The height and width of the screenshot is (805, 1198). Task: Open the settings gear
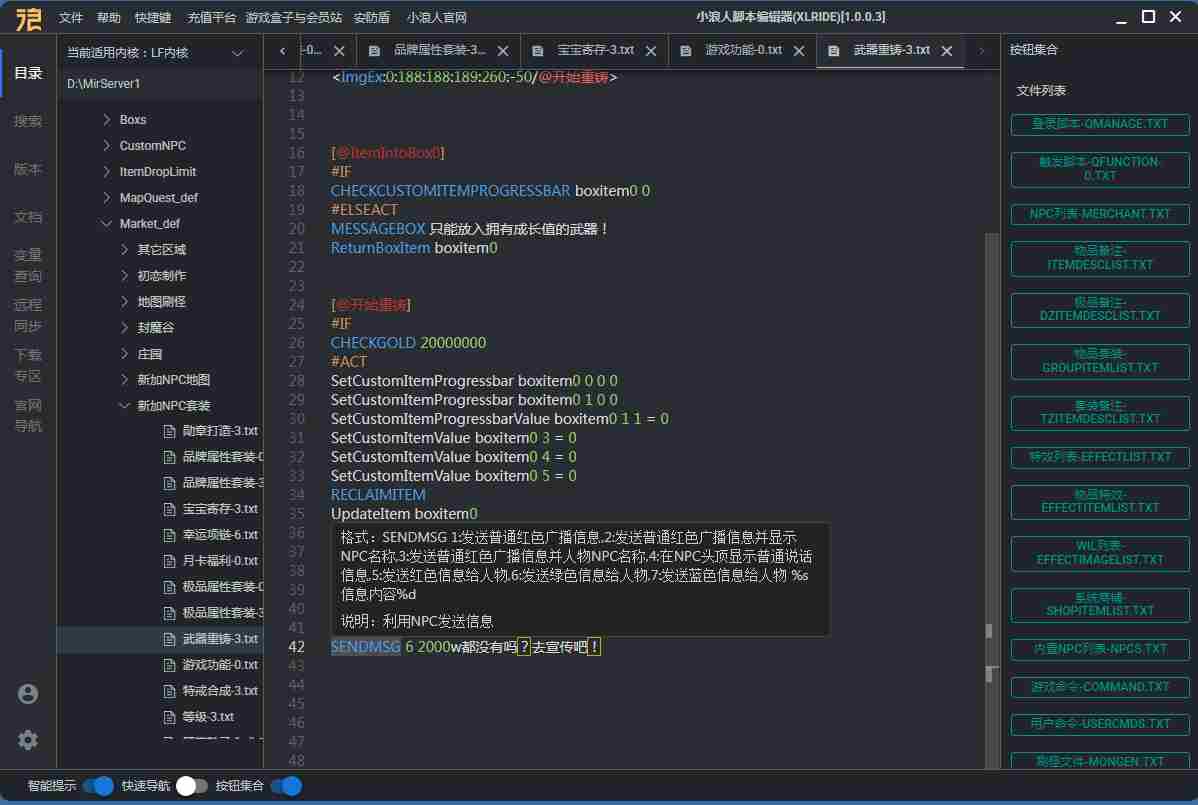pos(27,740)
